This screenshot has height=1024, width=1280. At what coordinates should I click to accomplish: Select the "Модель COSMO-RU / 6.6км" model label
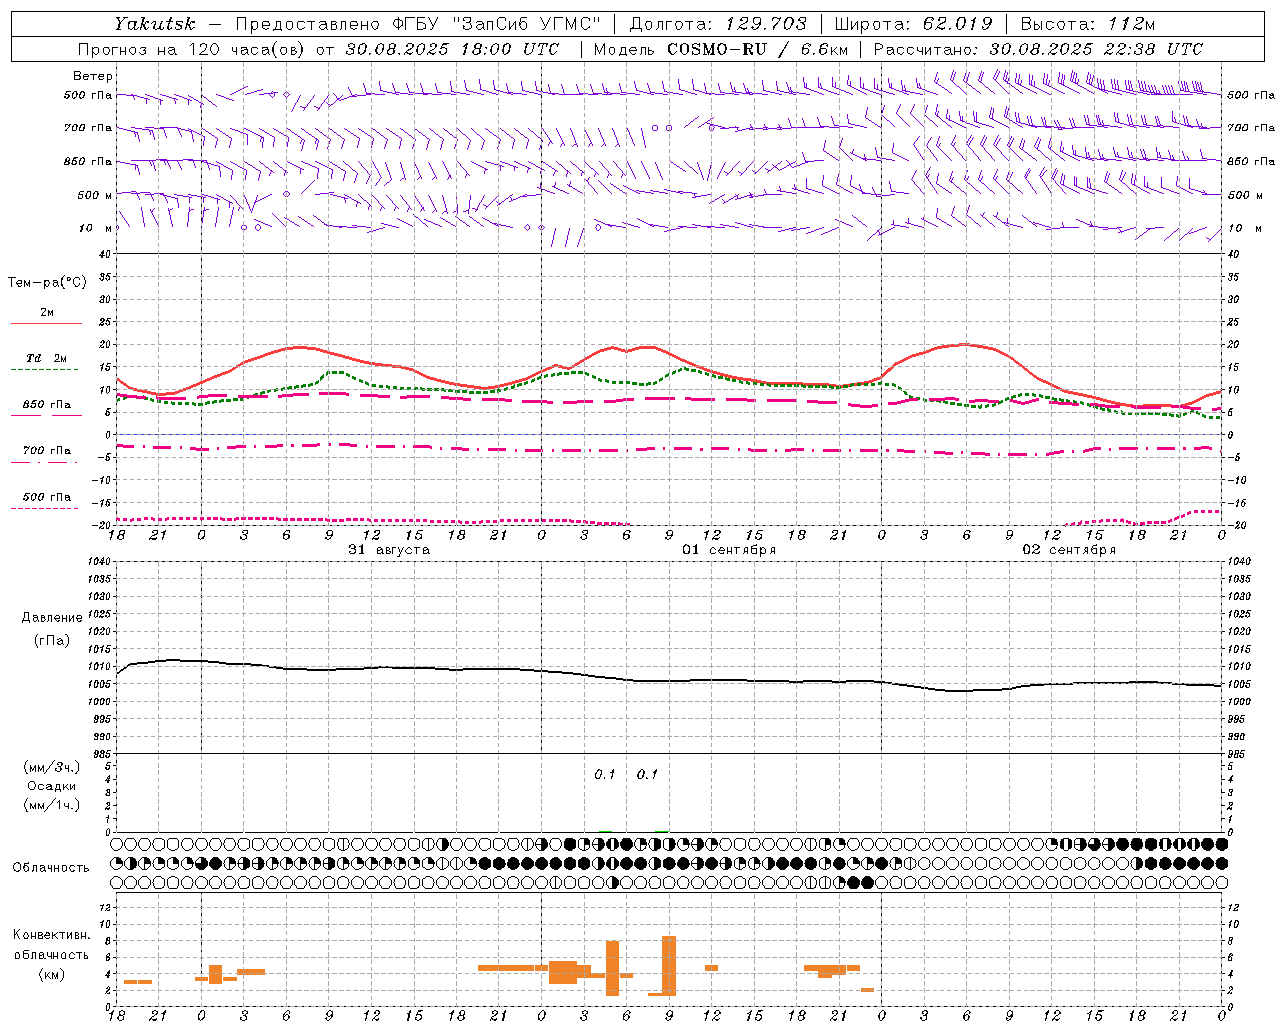721,49
